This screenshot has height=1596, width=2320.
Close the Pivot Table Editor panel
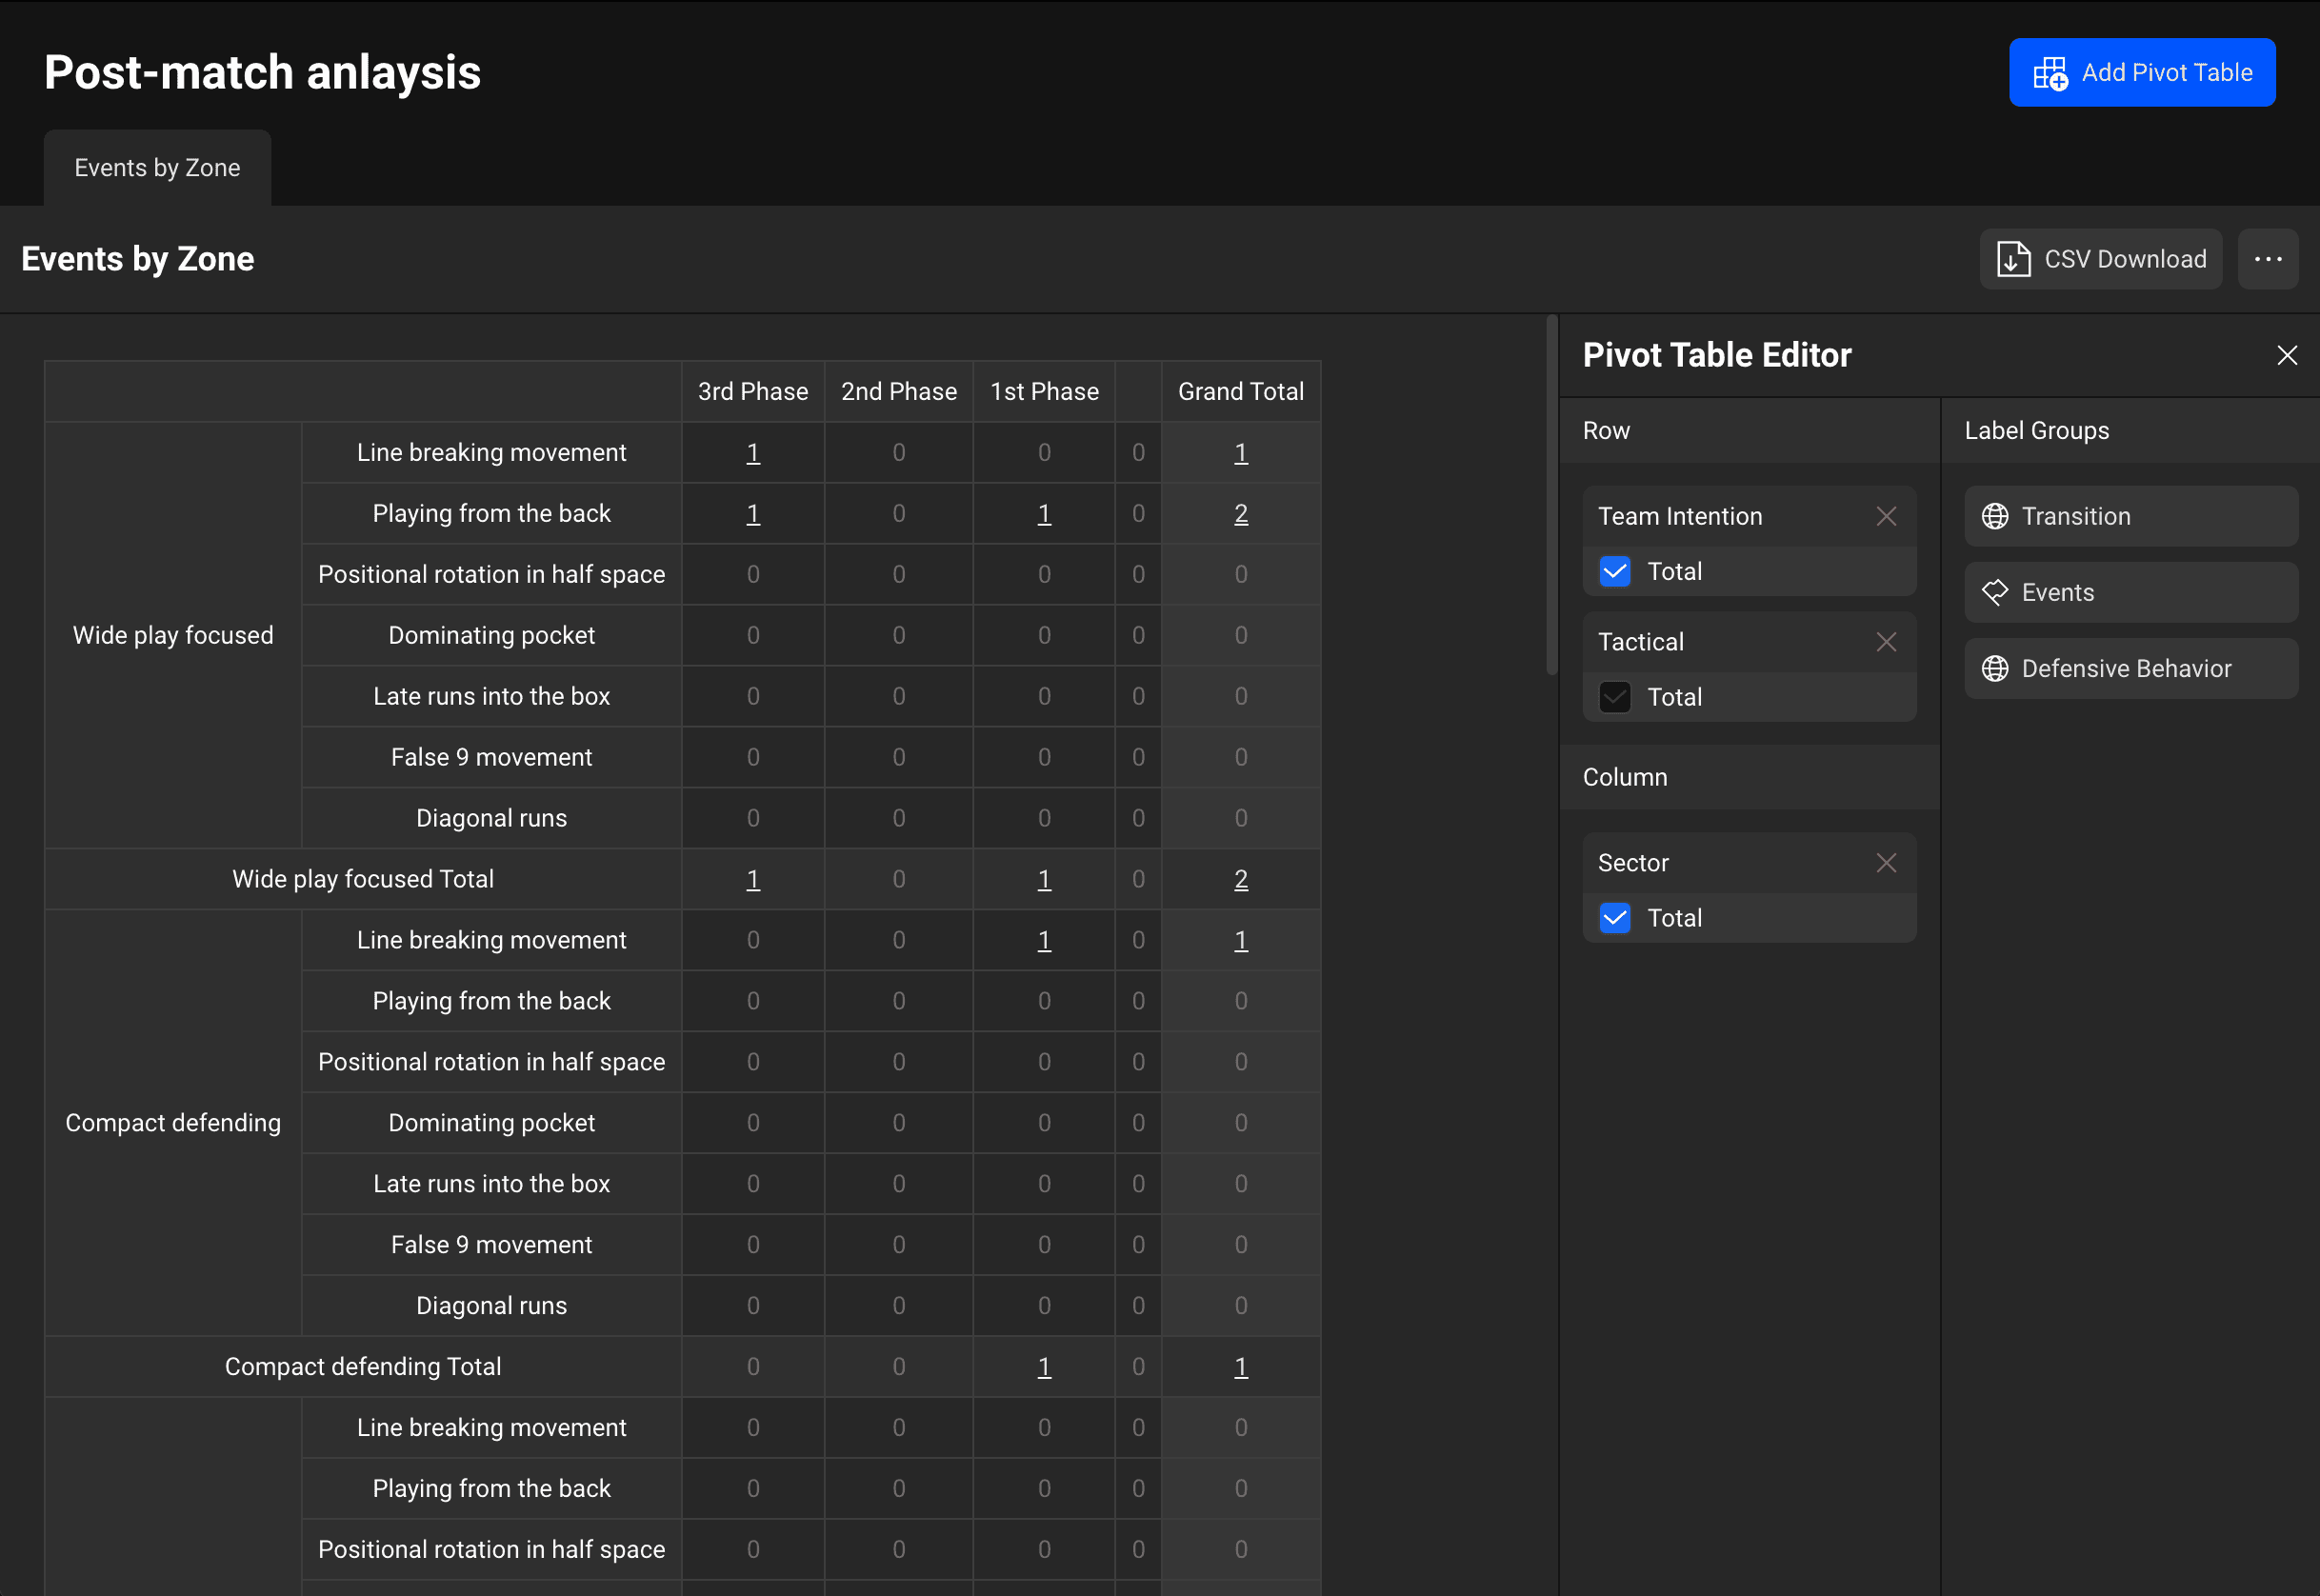(2286, 355)
